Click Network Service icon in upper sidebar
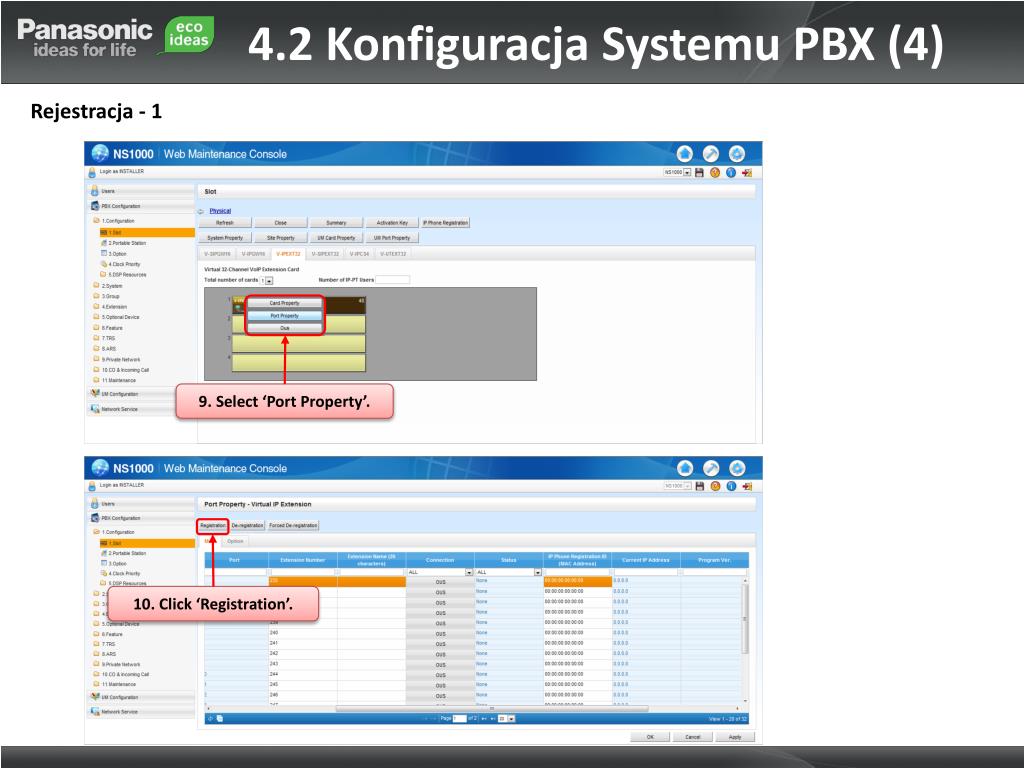The height and width of the screenshot is (768, 1024). coord(95,409)
